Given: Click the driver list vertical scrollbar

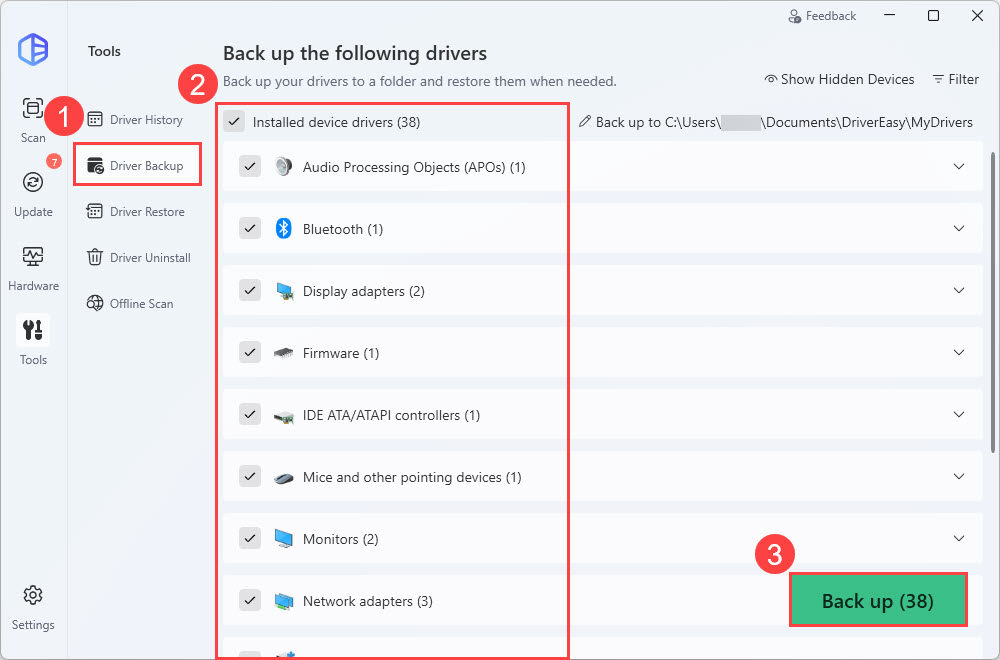Looking at the screenshot, I should point(992,300).
